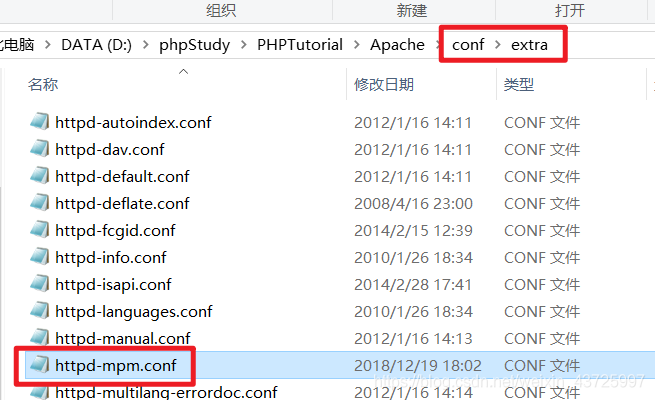
Task: Select the file named httpd-autoindex.conf
Action: point(133,122)
